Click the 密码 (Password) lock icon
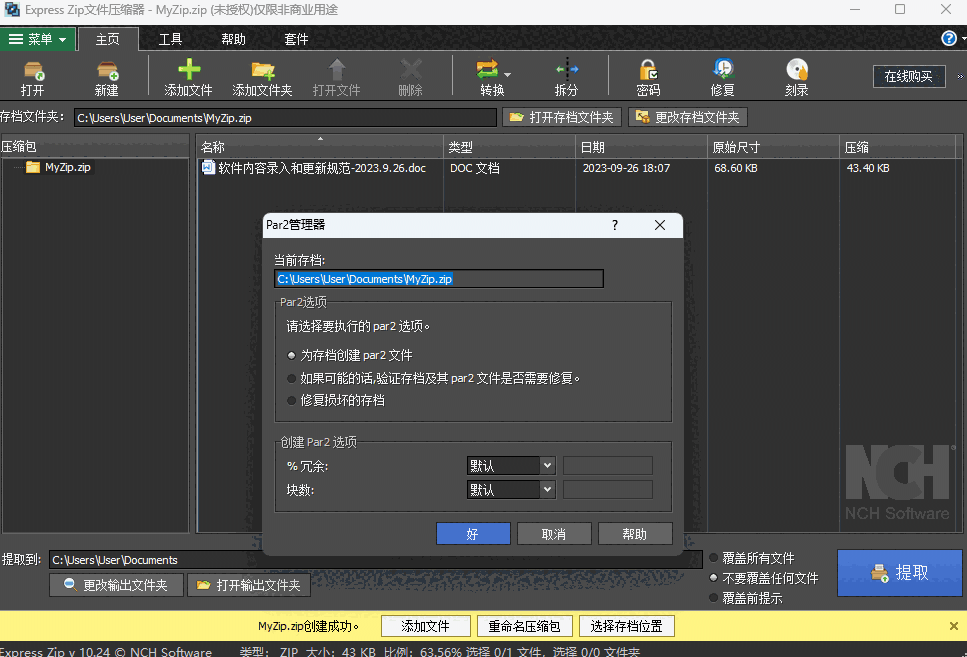Screen dimensions: 967x657 [x=648, y=72]
